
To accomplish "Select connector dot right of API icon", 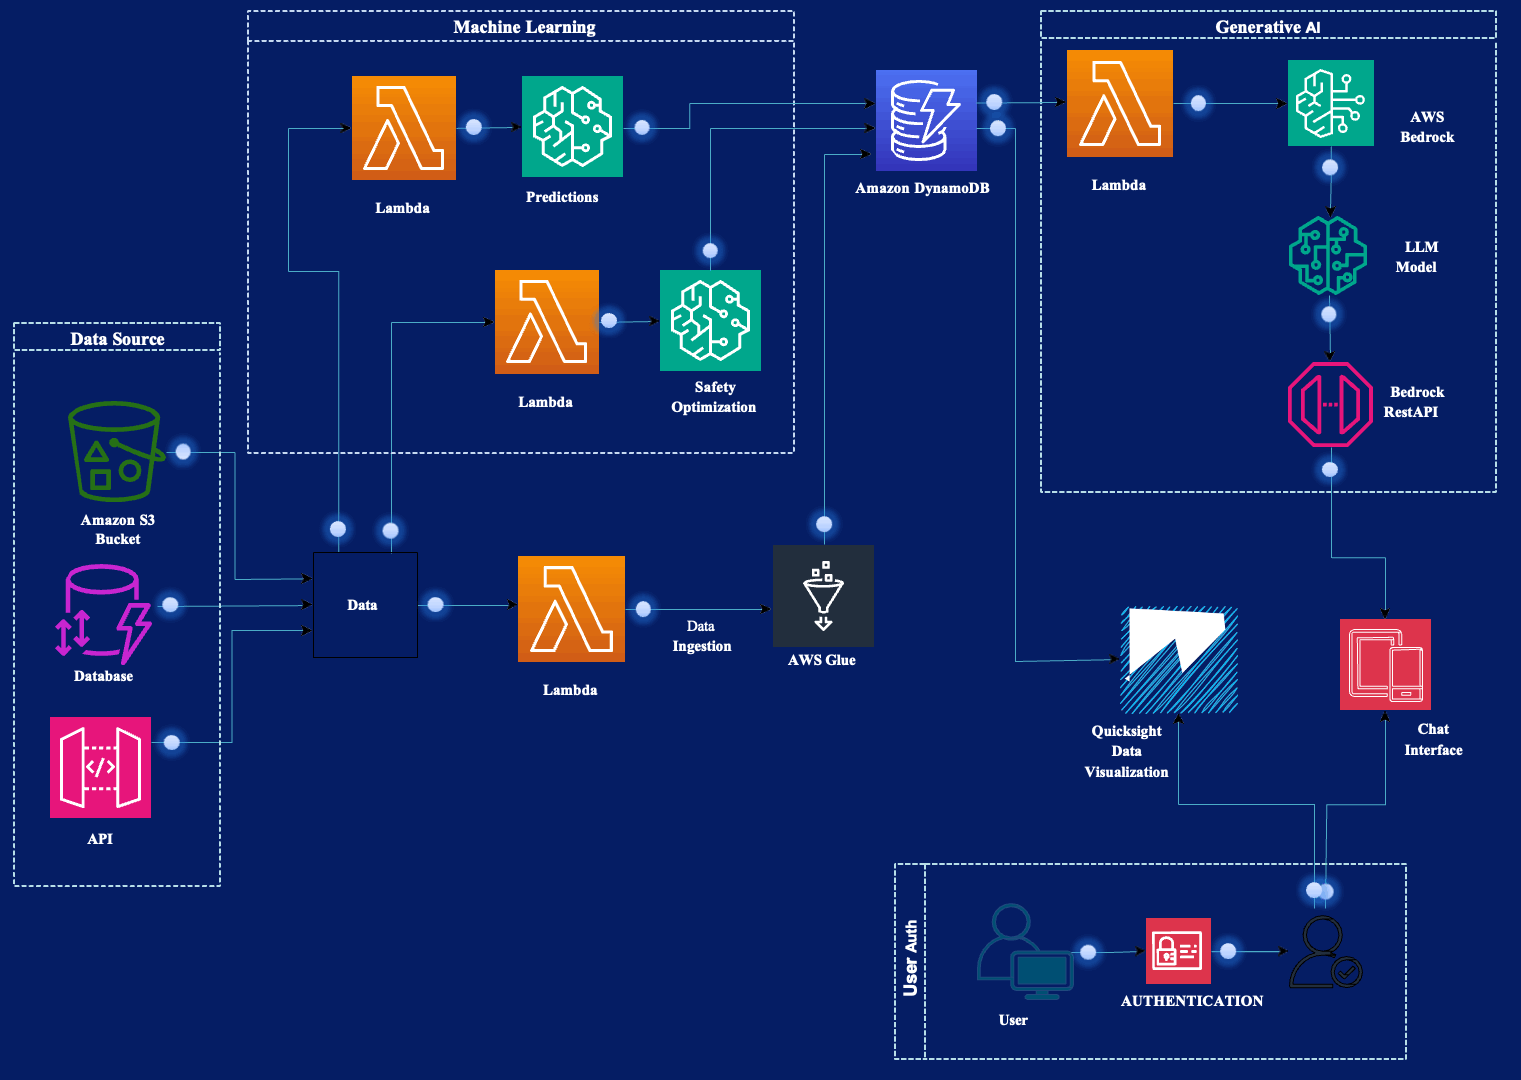I will pos(172,742).
